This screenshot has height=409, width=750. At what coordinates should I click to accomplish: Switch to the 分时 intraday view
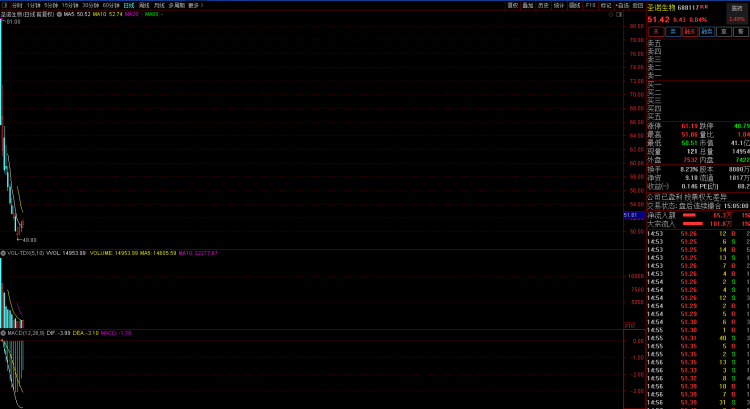point(17,5)
